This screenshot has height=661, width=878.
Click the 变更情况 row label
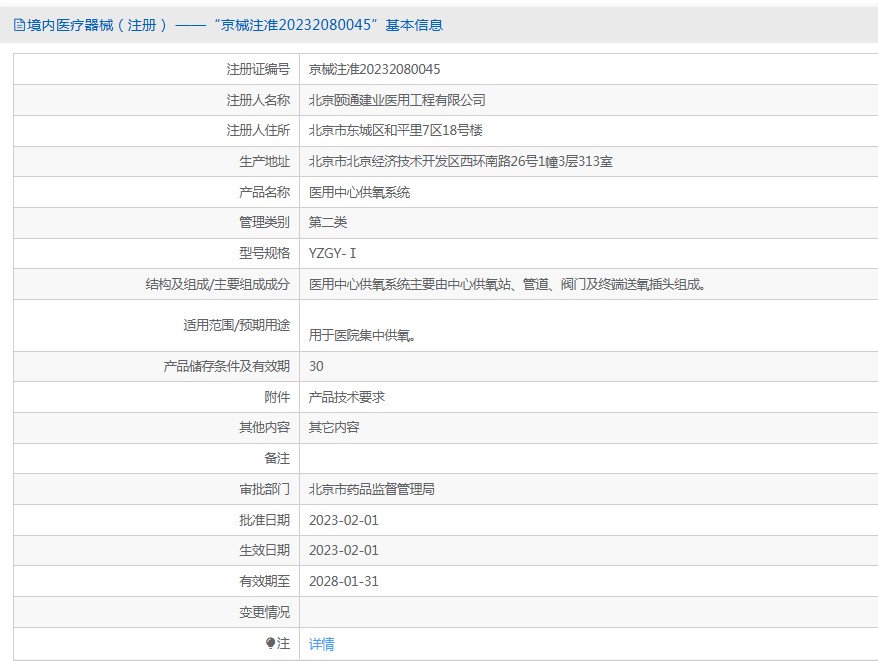coord(264,612)
